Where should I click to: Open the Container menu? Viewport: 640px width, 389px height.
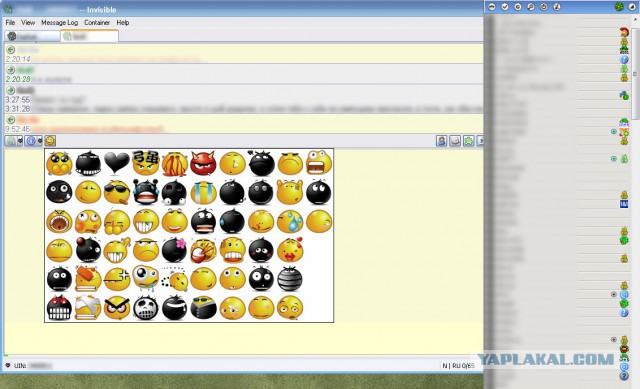click(97, 22)
